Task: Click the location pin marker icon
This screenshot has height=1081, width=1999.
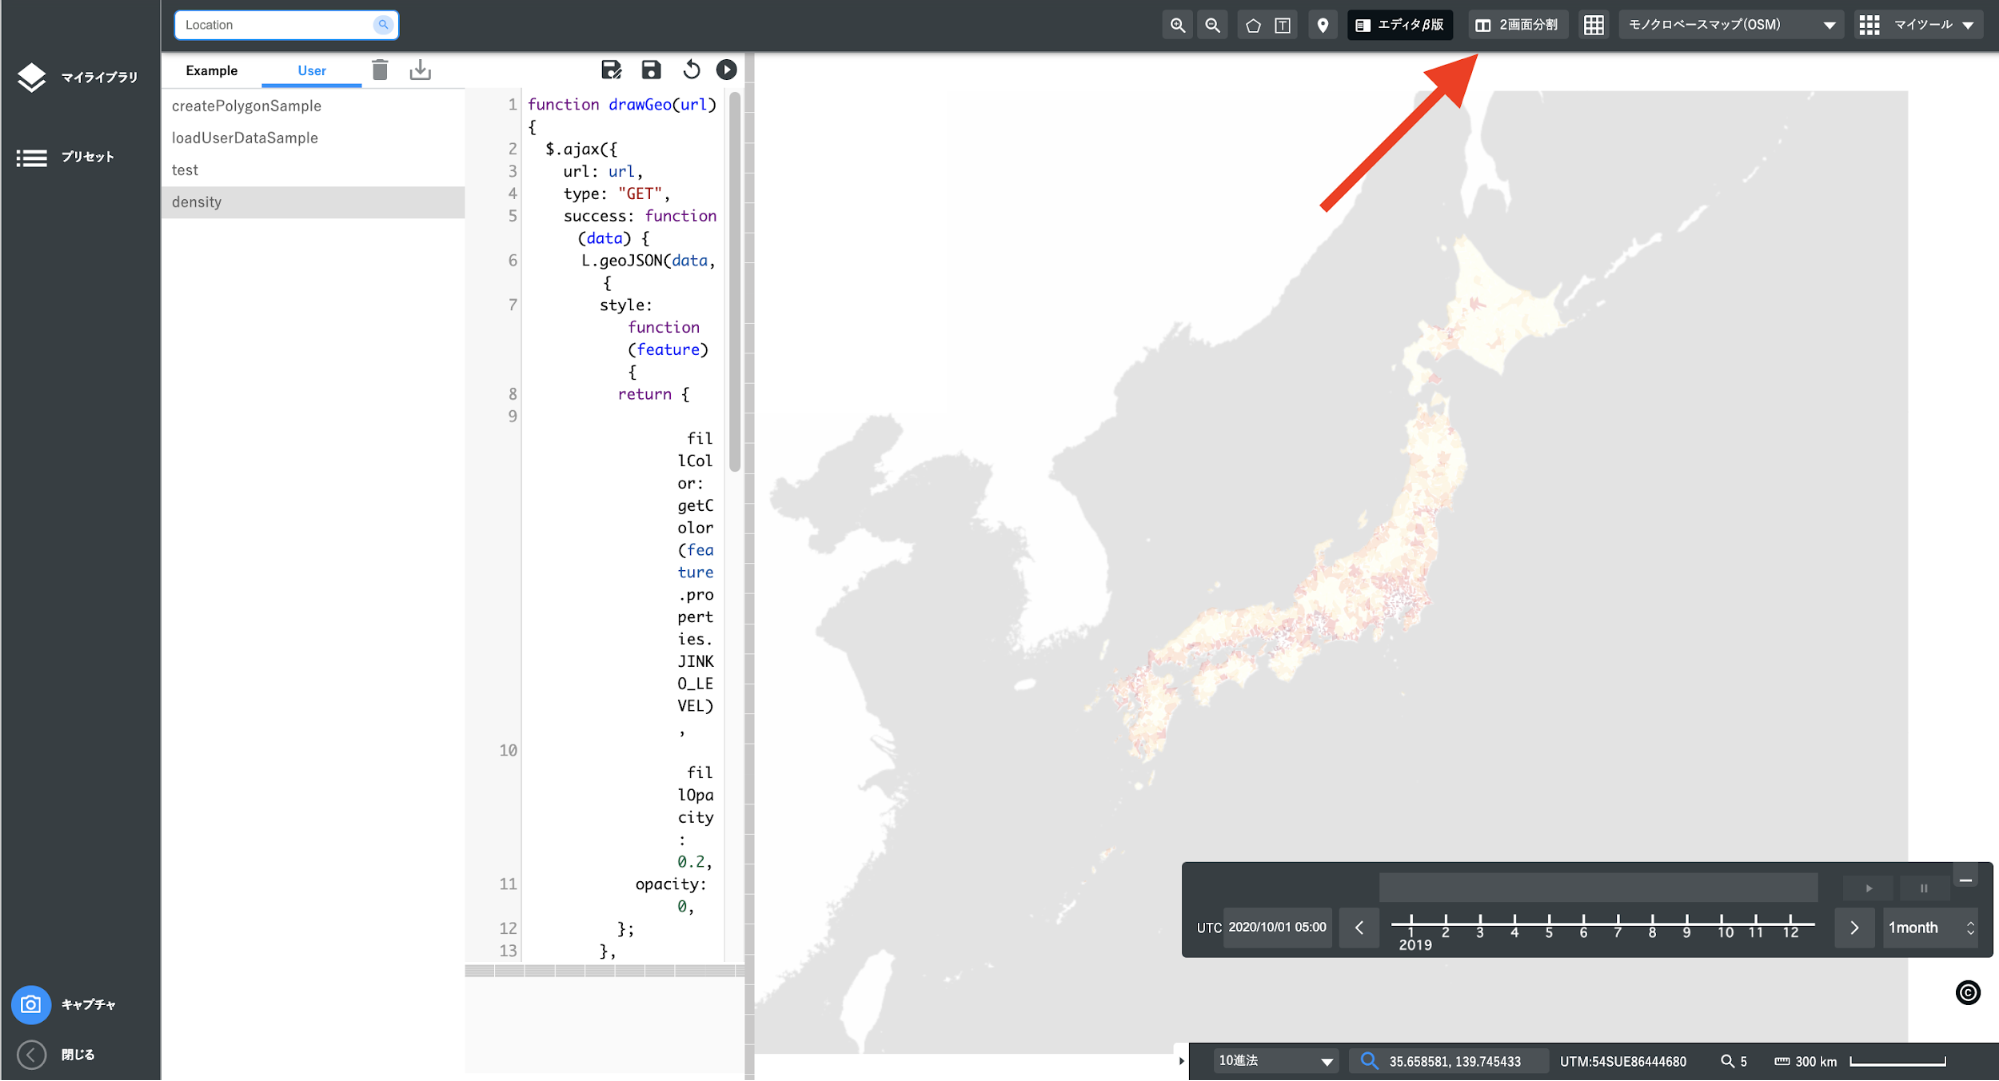Action: click(x=1322, y=25)
